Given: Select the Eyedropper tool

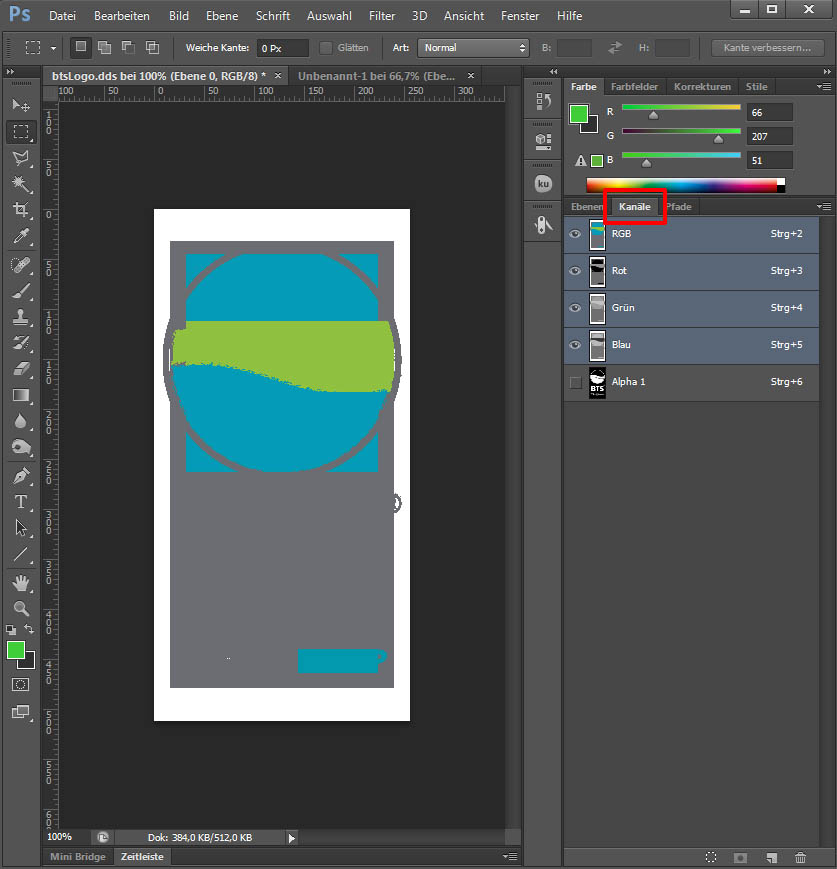Looking at the screenshot, I should pyautogui.click(x=20, y=237).
